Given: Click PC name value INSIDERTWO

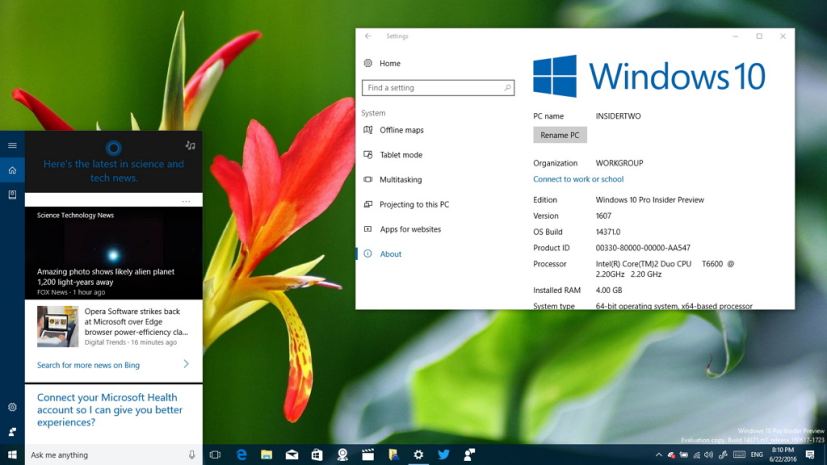Looking at the screenshot, I should pyautogui.click(x=618, y=116).
